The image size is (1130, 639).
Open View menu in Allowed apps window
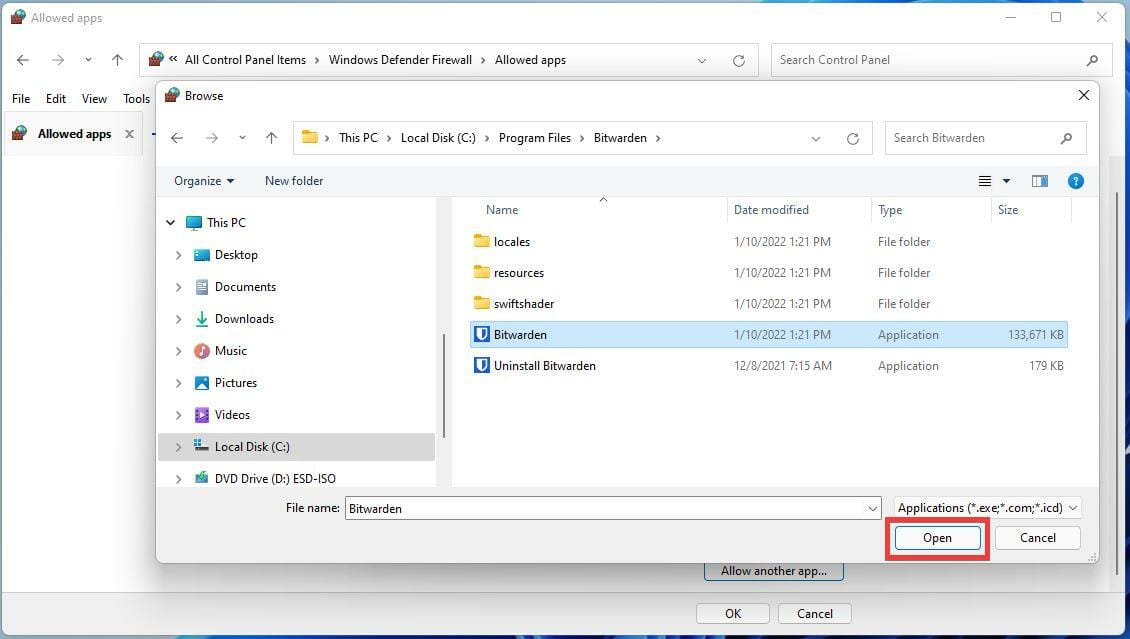point(94,99)
